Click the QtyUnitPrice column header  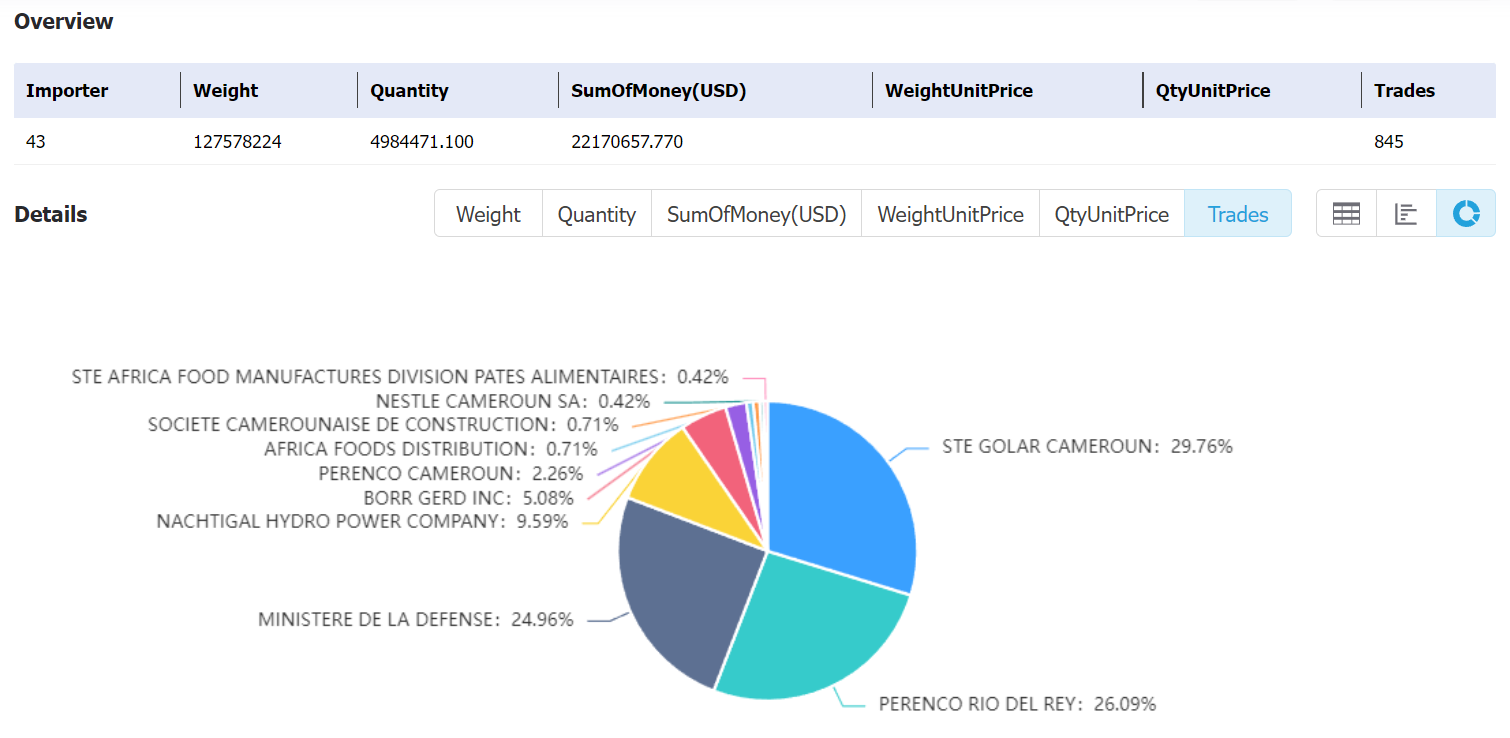[1213, 90]
